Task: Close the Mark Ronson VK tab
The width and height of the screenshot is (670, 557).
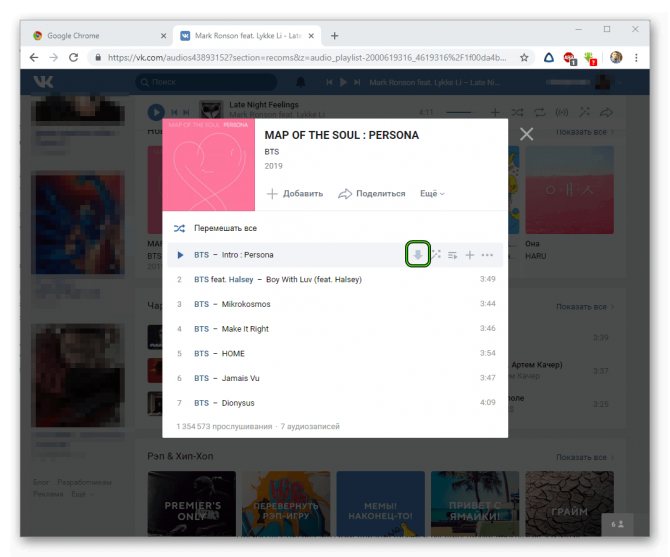Action: coord(311,36)
